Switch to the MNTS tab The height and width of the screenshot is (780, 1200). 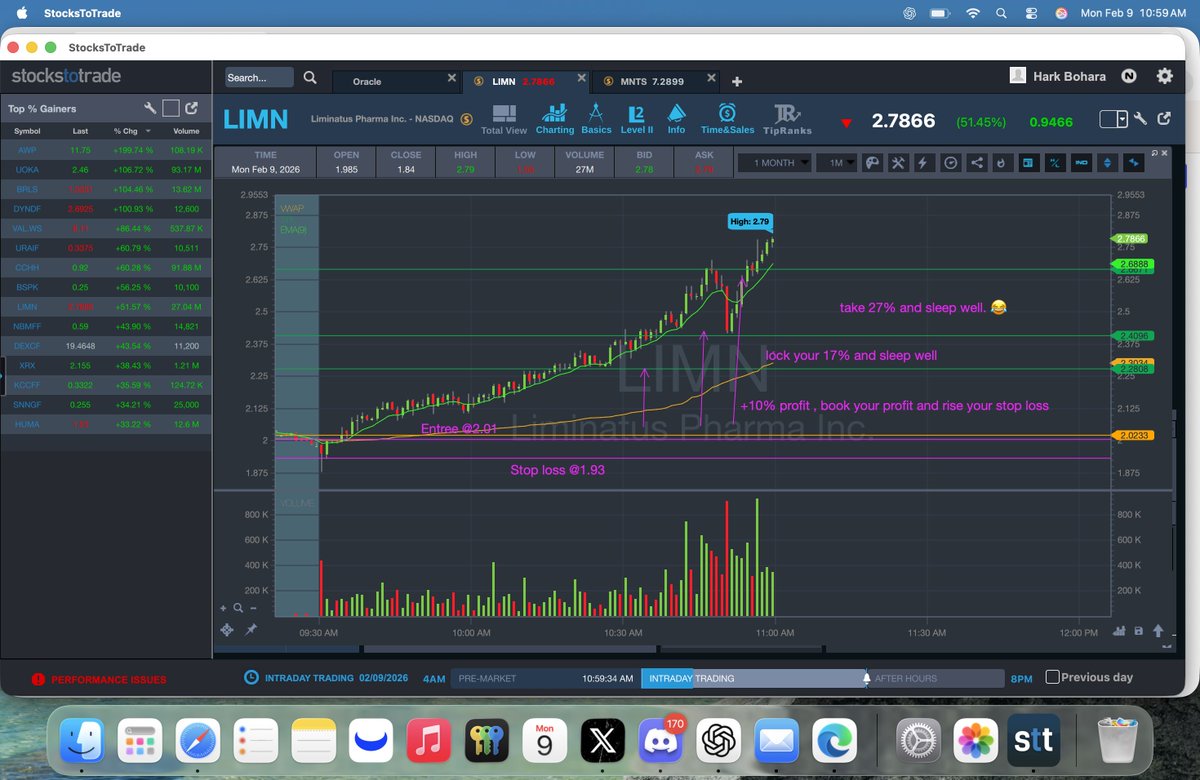[653, 82]
